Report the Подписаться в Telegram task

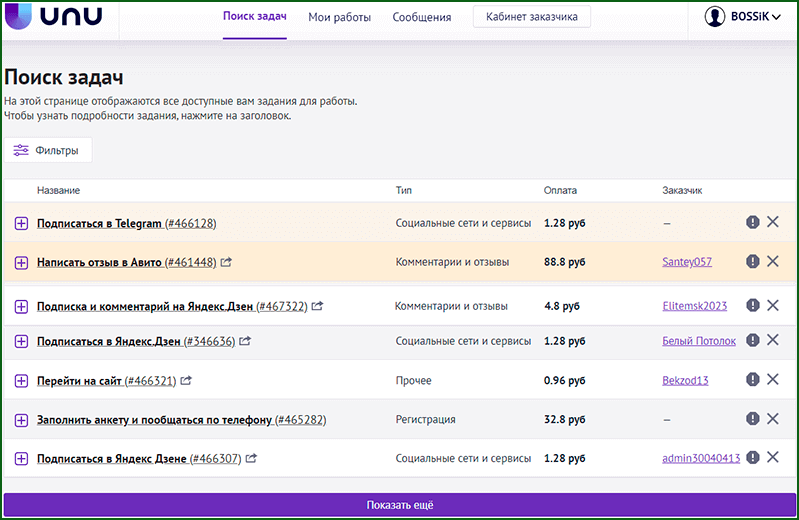(753, 222)
